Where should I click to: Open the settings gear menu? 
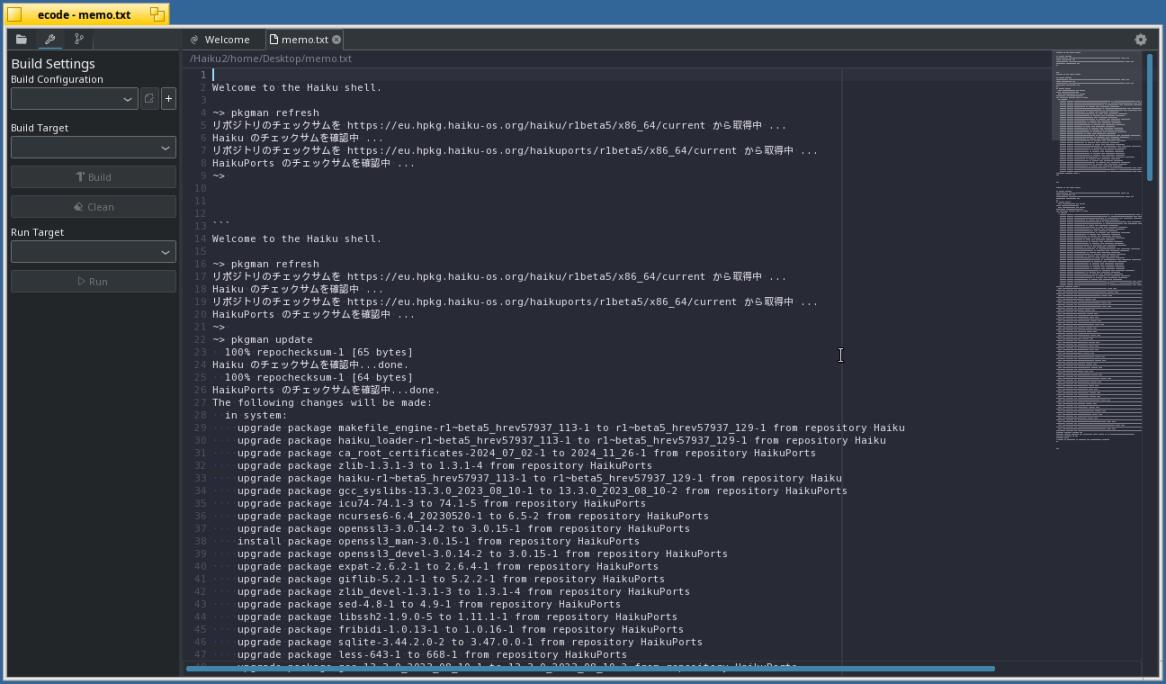tap(1141, 39)
